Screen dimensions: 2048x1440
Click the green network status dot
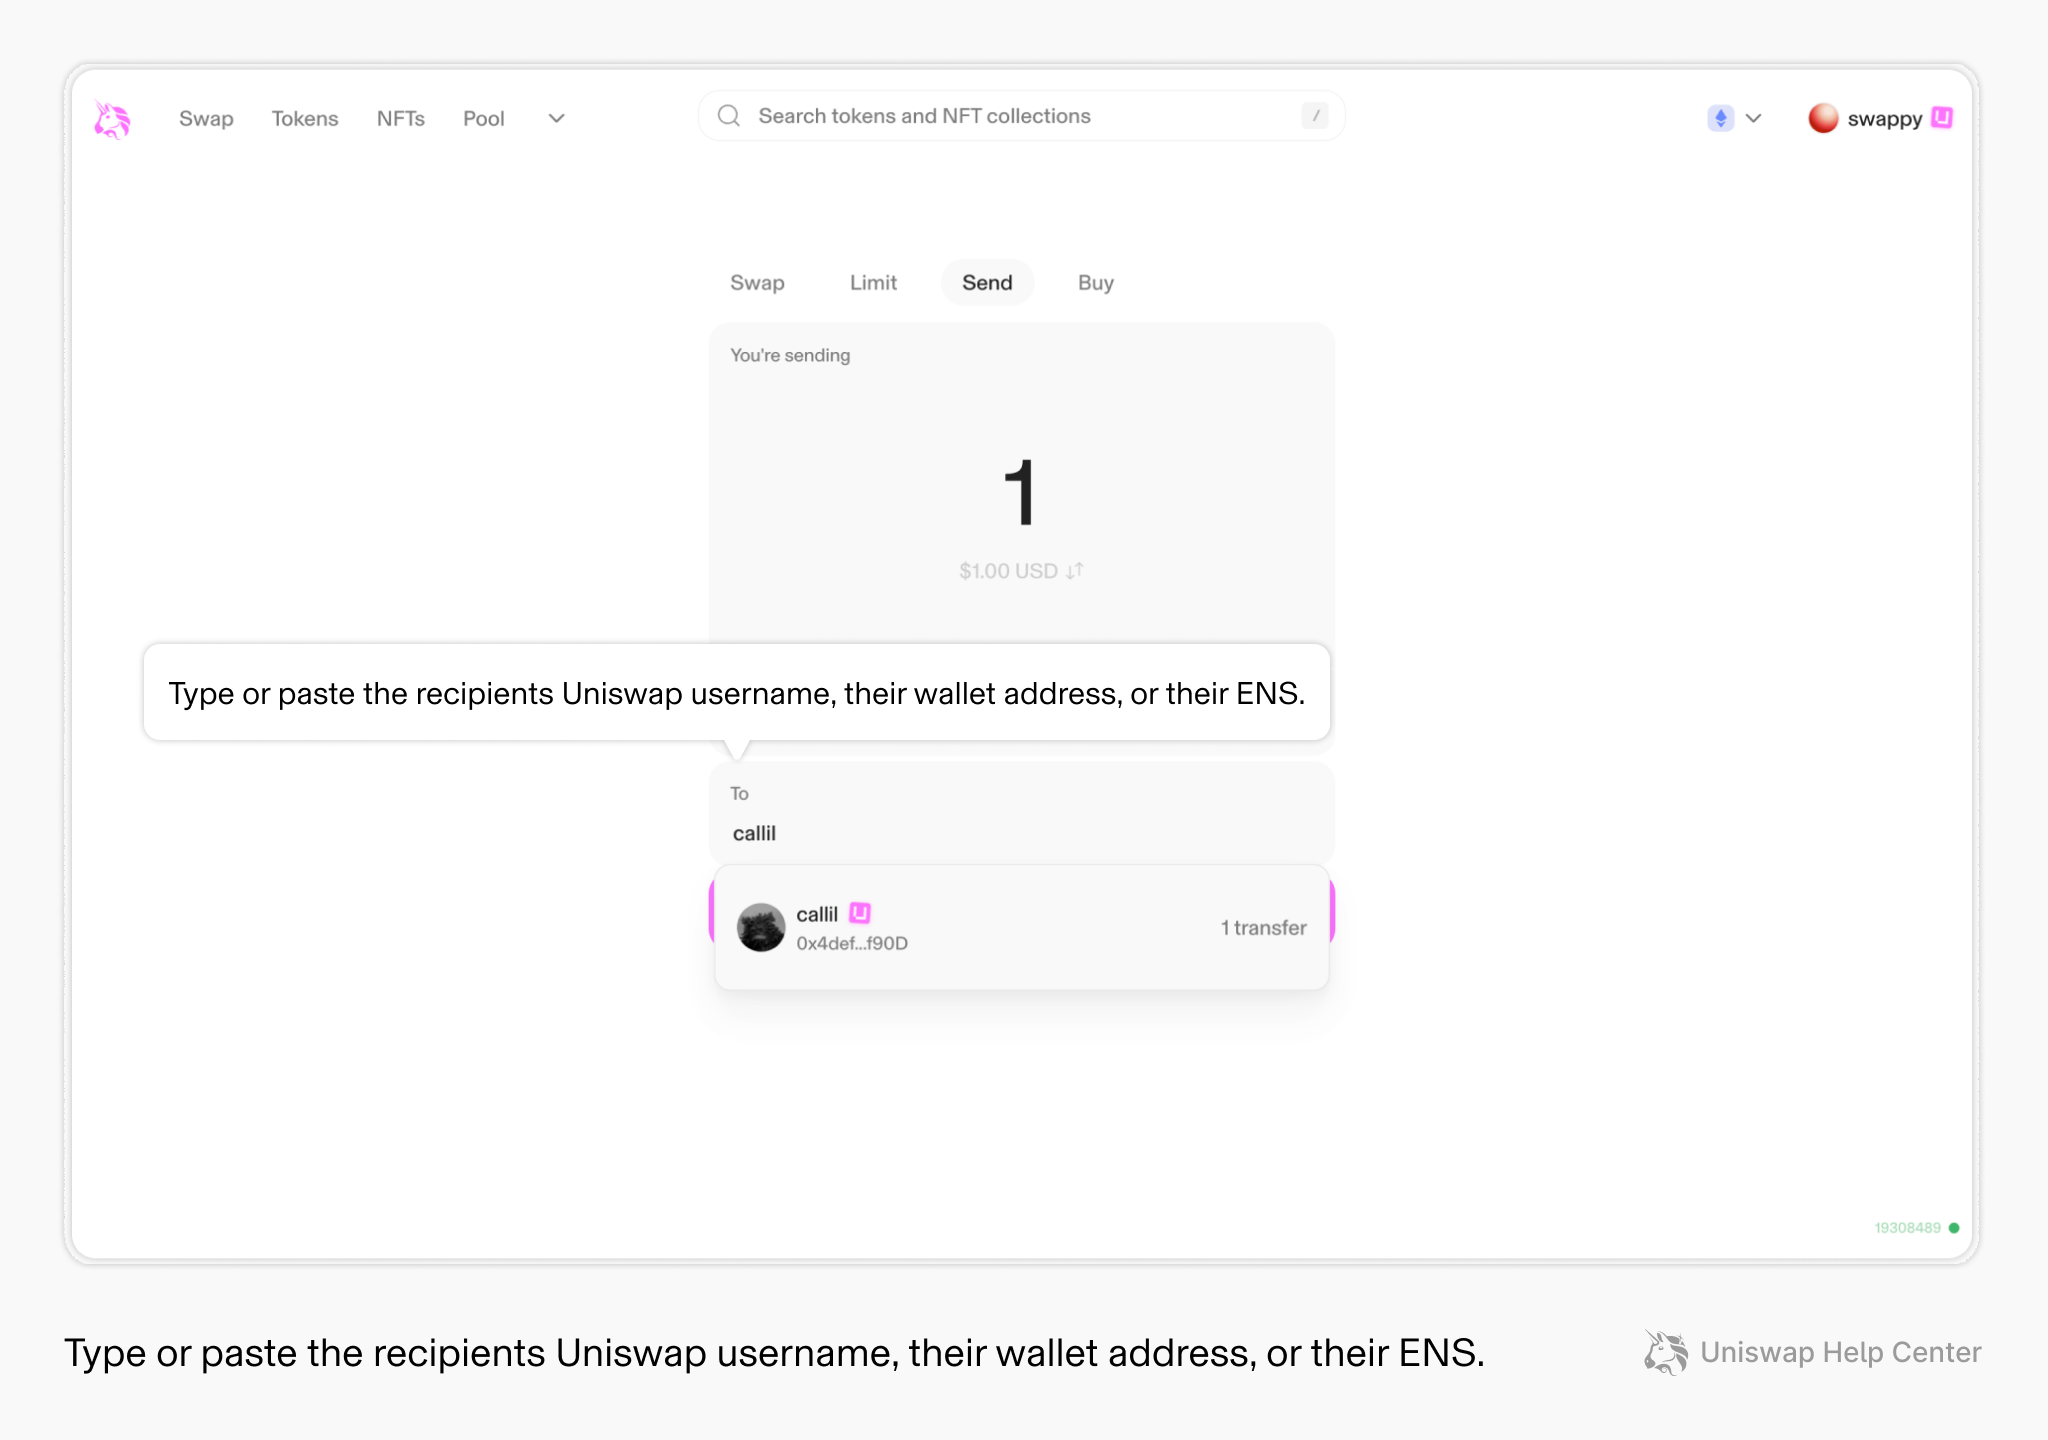(x=1954, y=1228)
